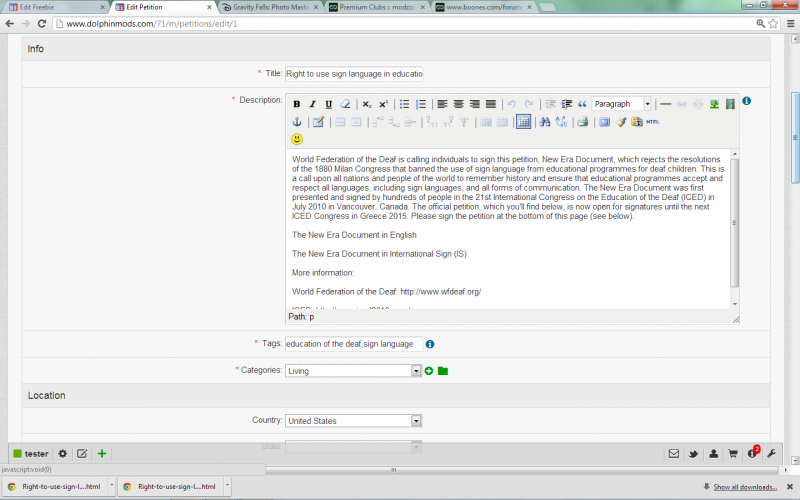Insert a numbered list
The width and height of the screenshot is (800, 500).
point(421,104)
